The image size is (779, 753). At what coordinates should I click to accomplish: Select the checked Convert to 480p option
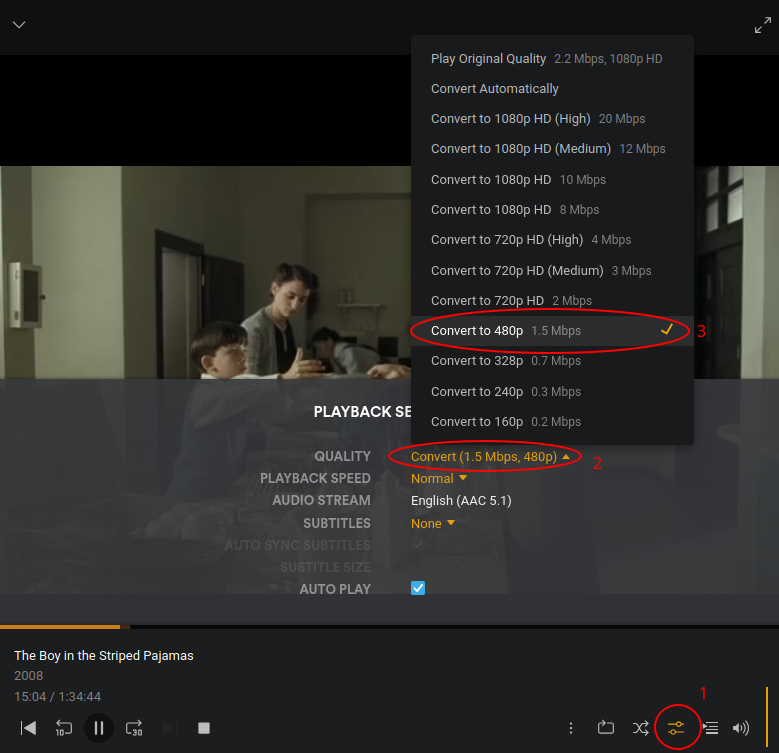[x=552, y=331]
